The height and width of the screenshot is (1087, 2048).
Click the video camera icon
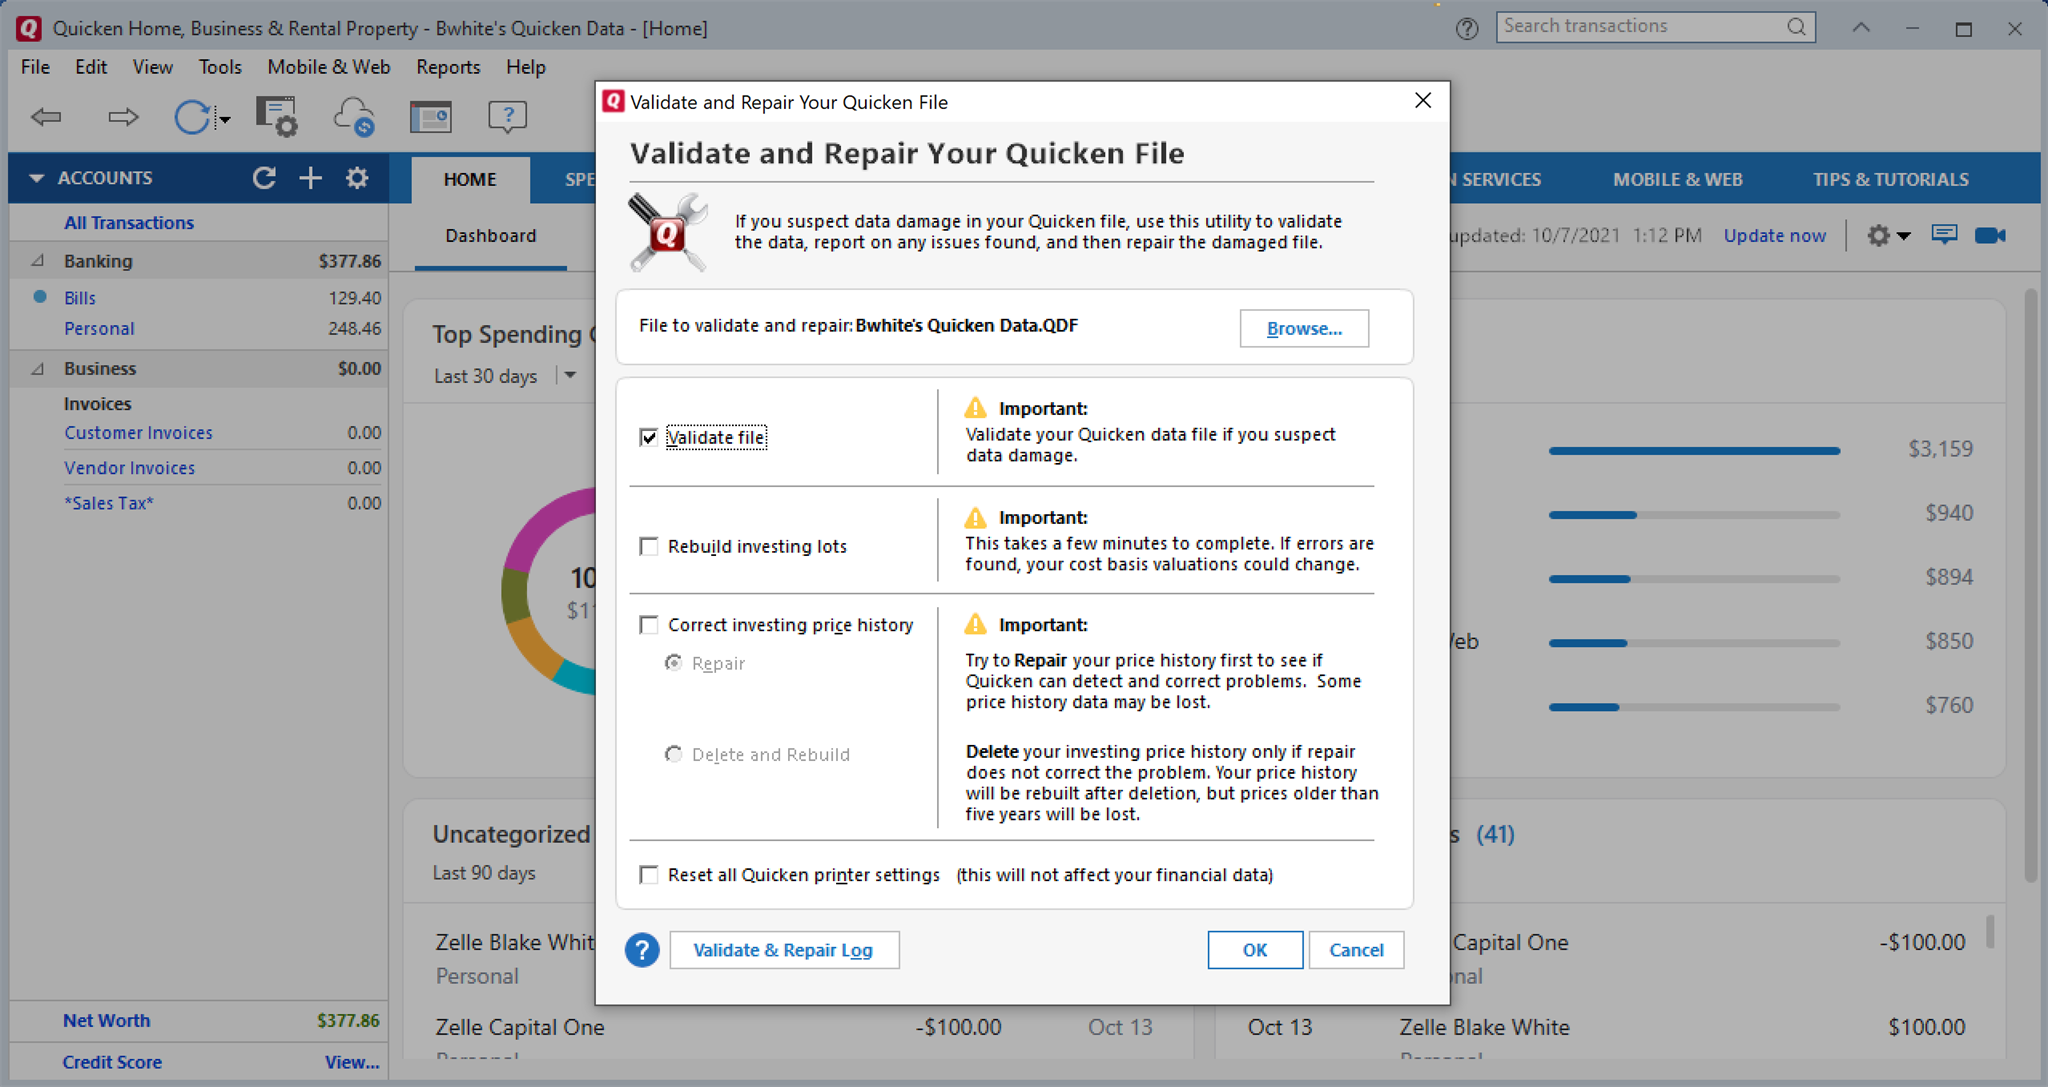(1990, 235)
